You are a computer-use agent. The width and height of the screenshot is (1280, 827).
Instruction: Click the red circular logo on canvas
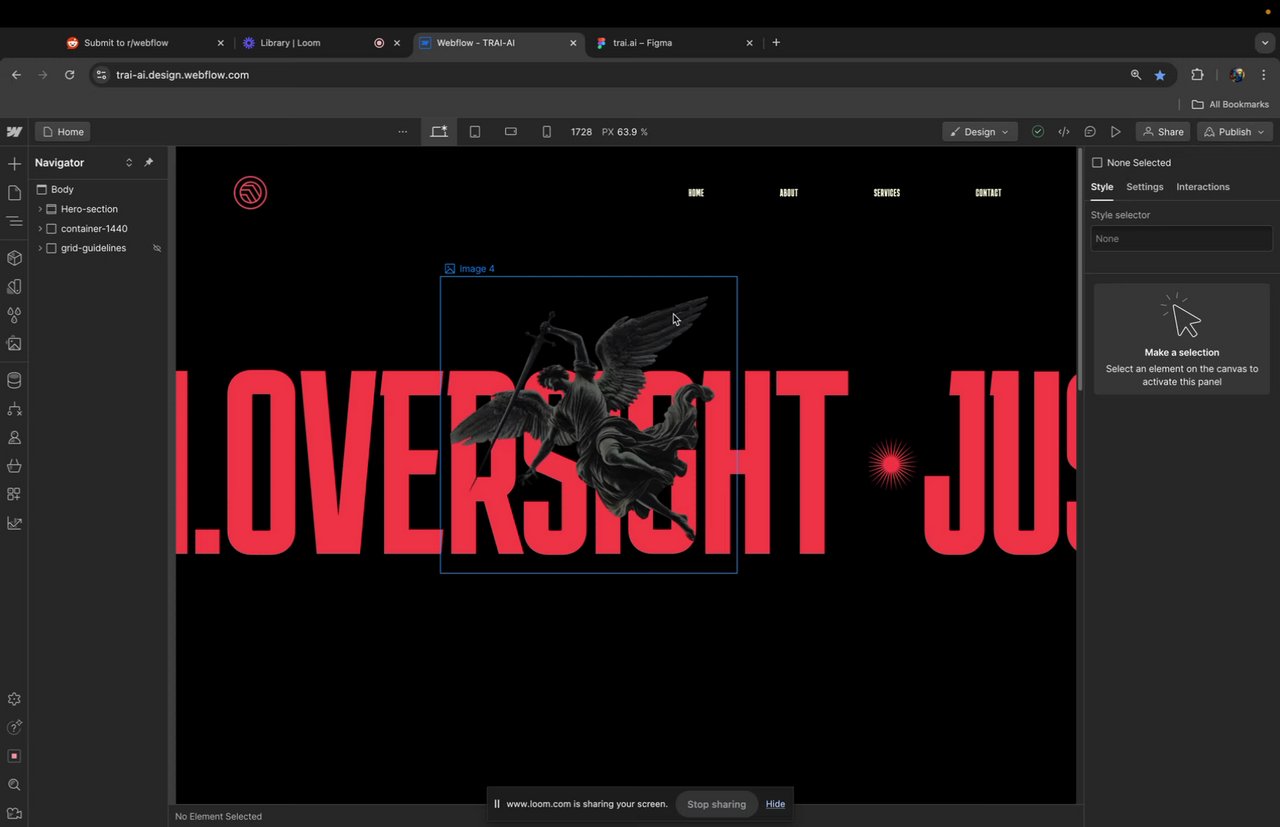[250, 193]
